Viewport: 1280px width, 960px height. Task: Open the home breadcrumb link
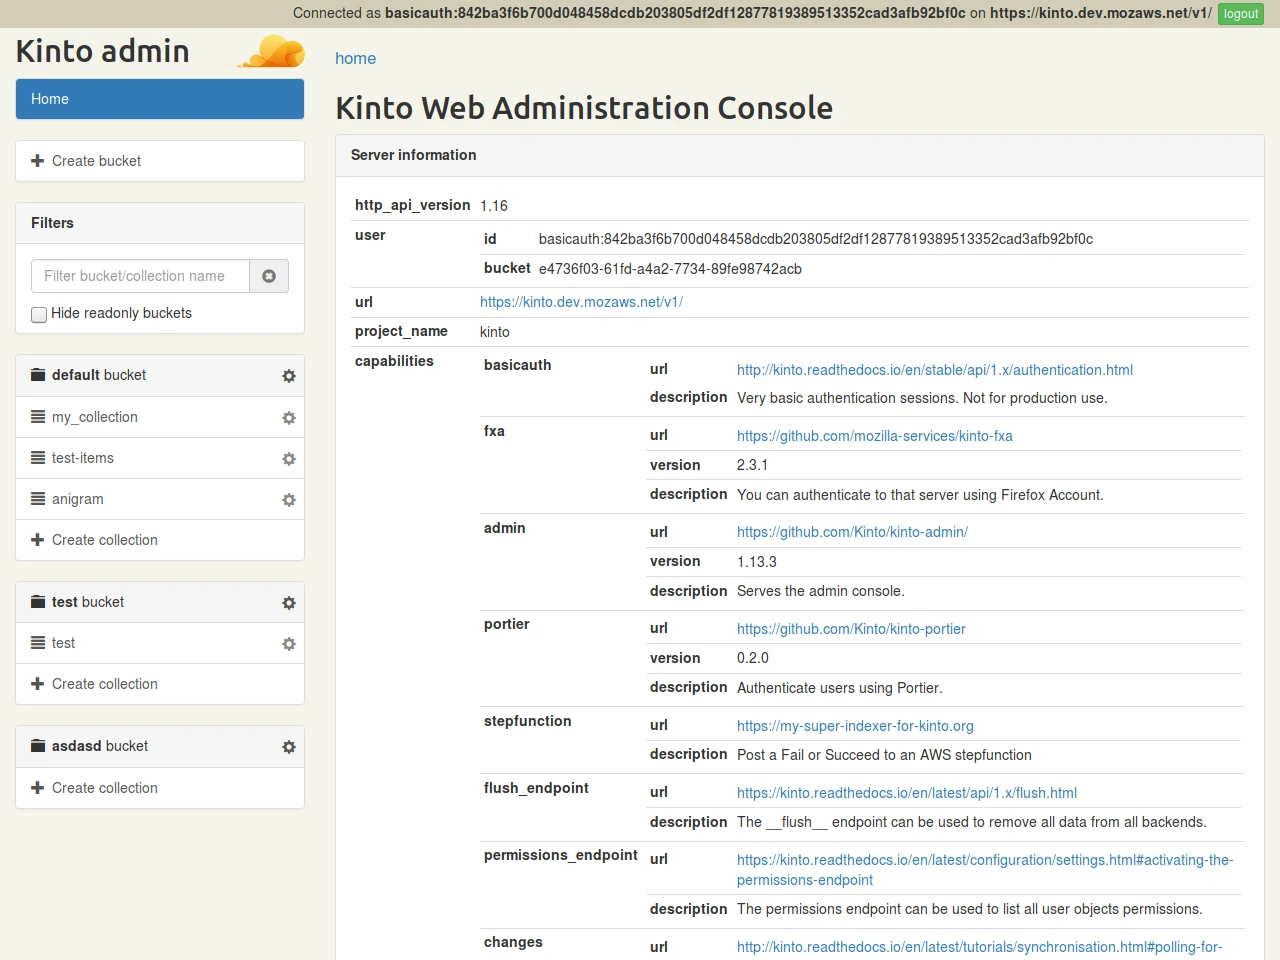tap(355, 58)
